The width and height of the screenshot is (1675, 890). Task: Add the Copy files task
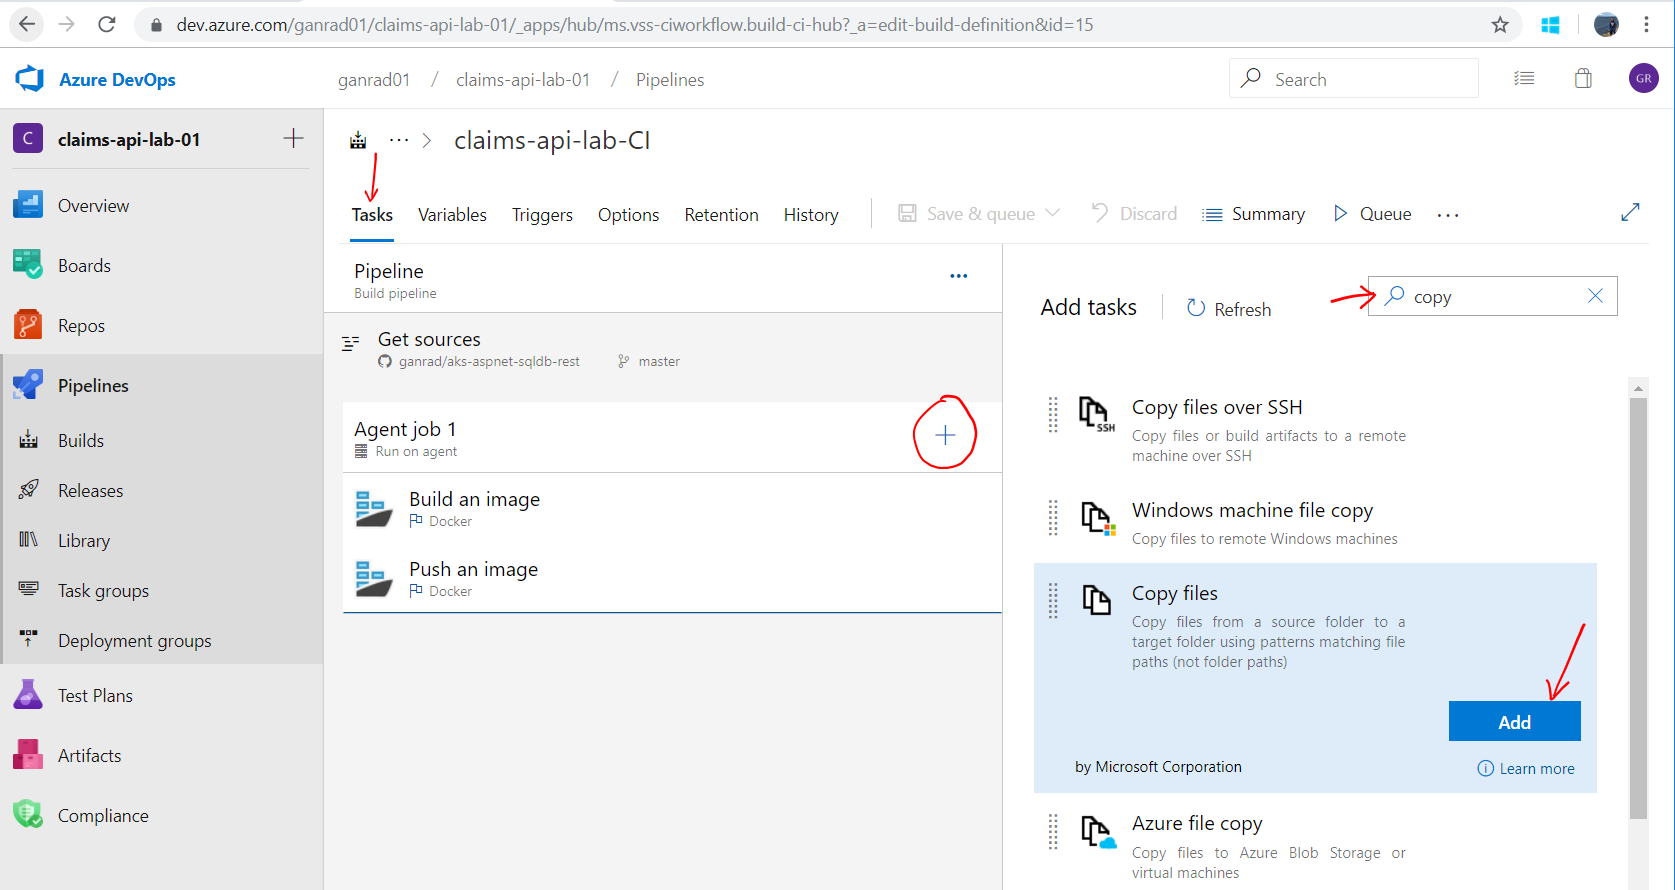click(1514, 721)
